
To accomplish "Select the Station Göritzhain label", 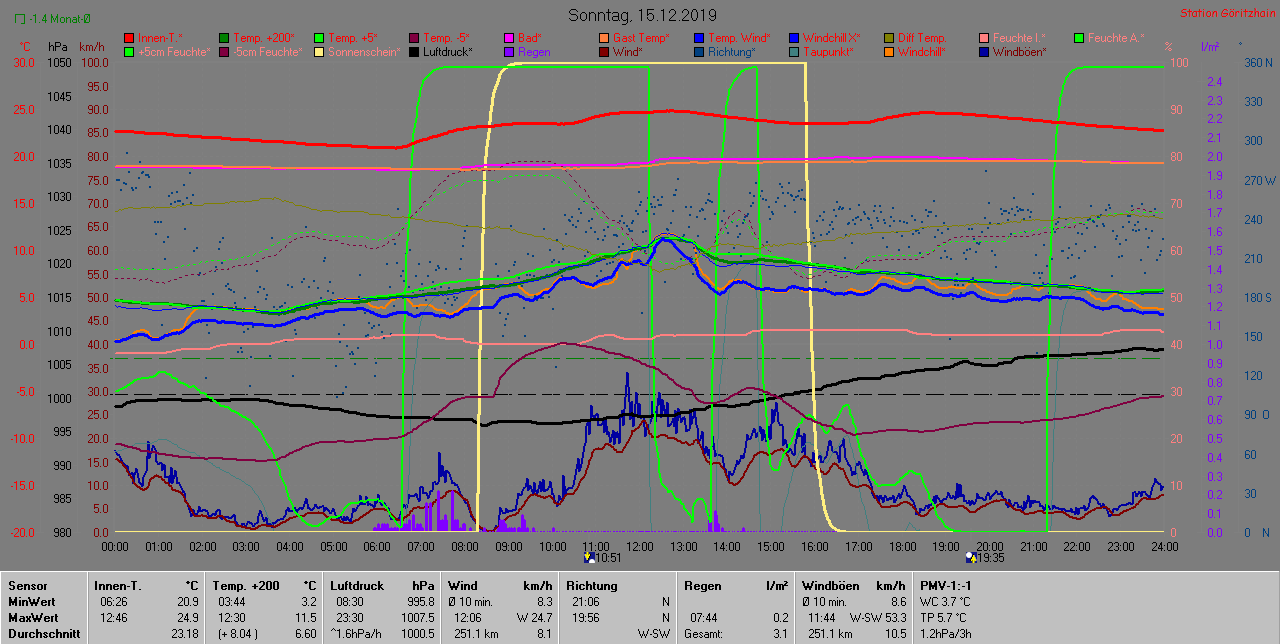I will coord(1225,13).
